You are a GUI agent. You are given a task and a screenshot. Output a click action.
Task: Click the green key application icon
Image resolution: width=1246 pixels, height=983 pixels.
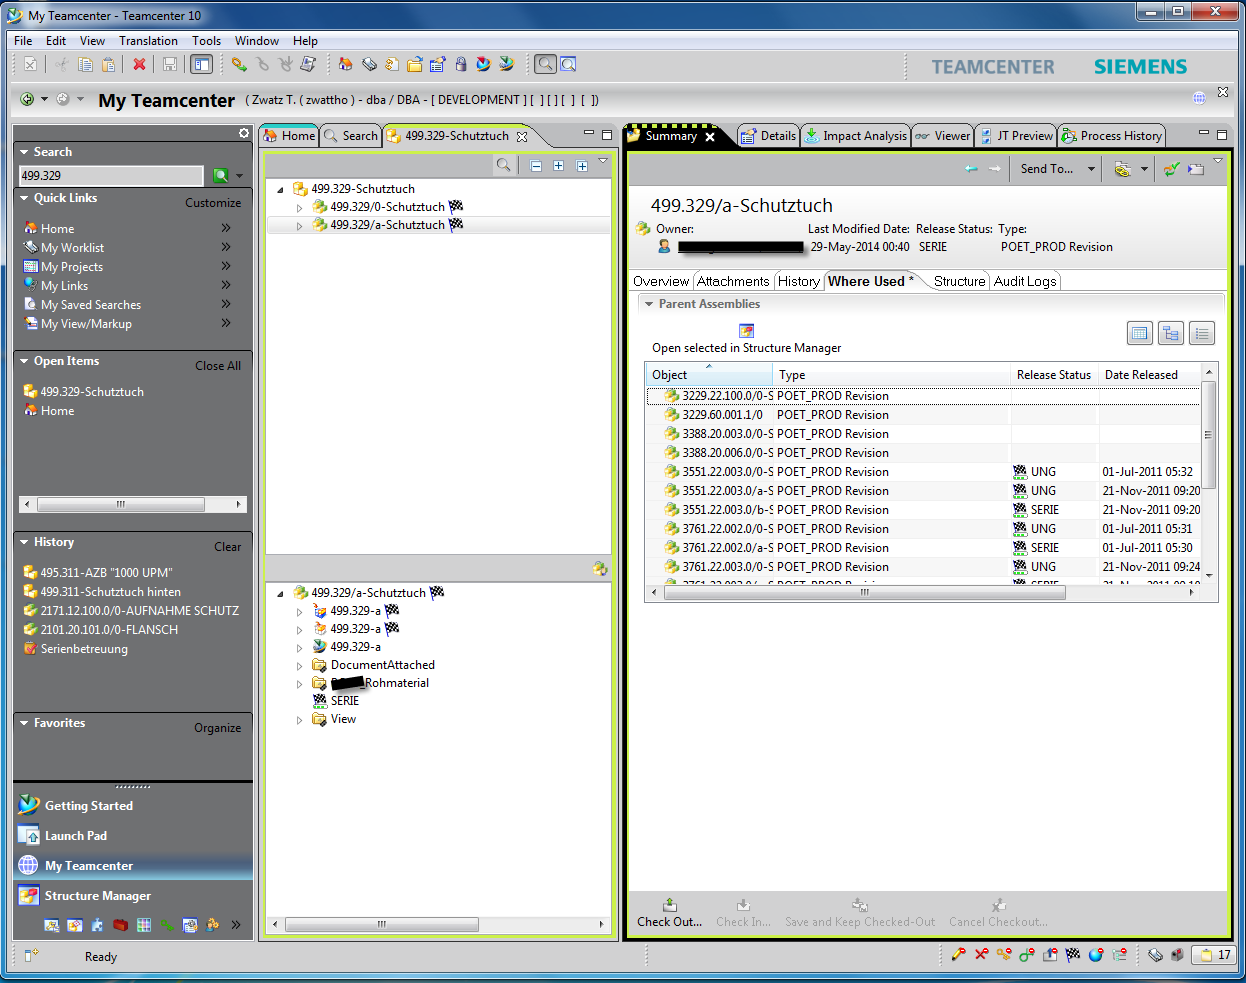(x=167, y=925)
